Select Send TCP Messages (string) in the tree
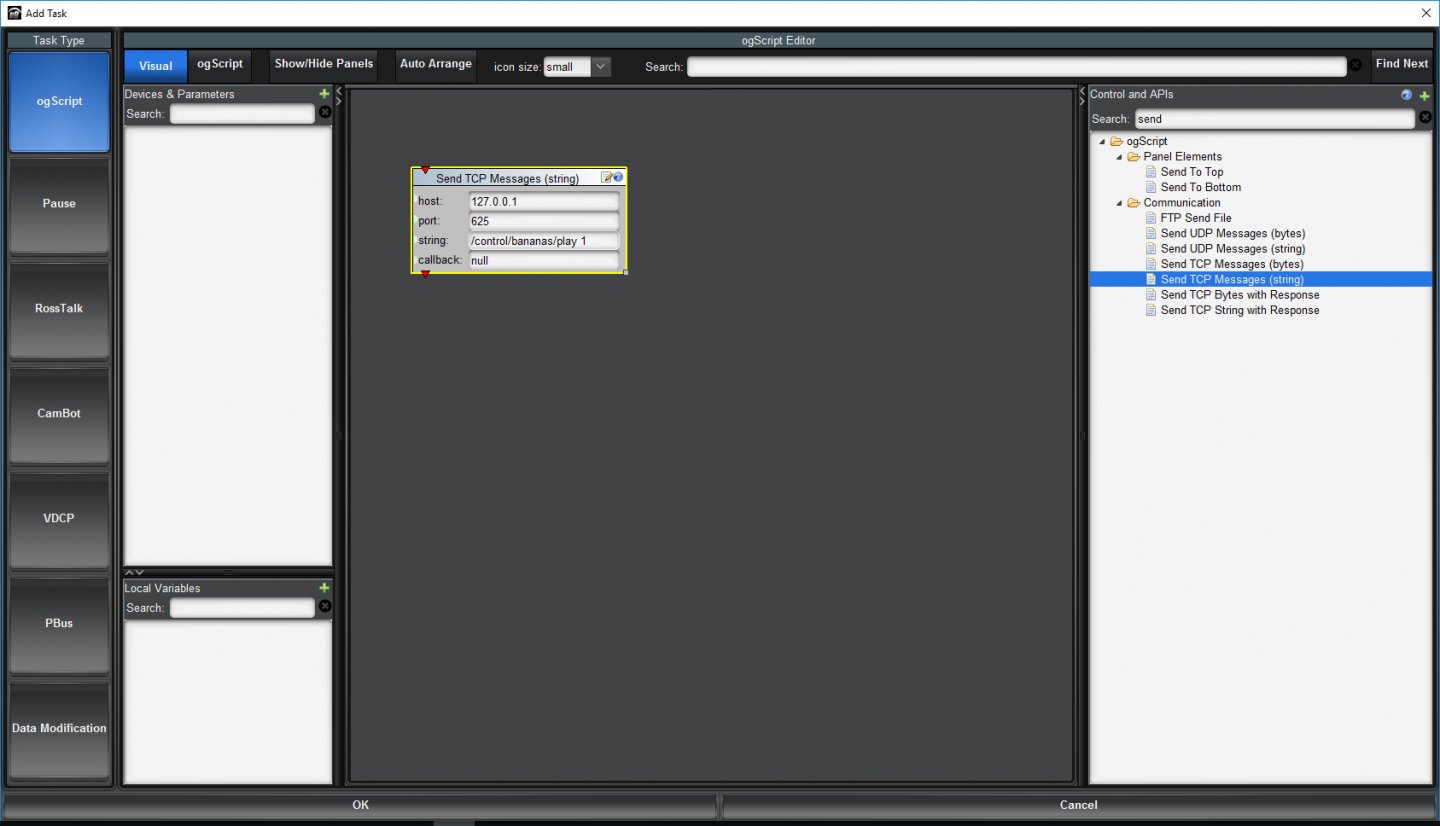This screenshot has width=1440, height=826. 1232,280
